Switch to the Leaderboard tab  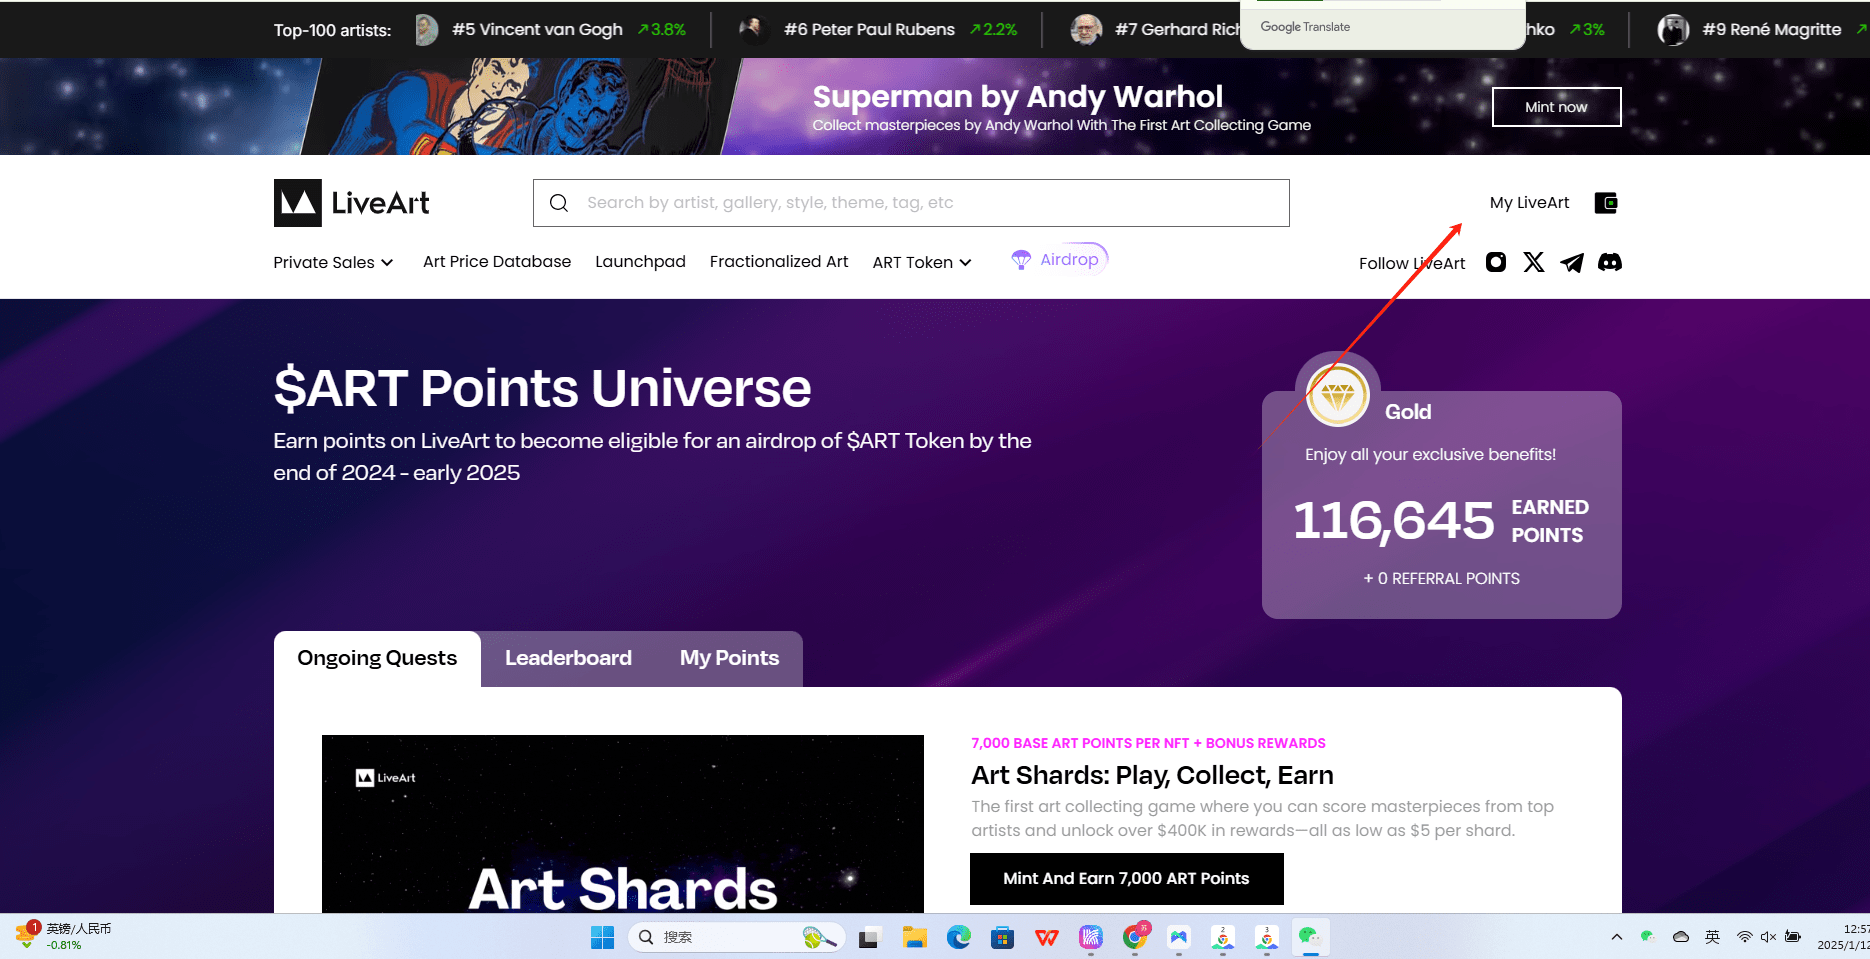click(x=568, y=658)
